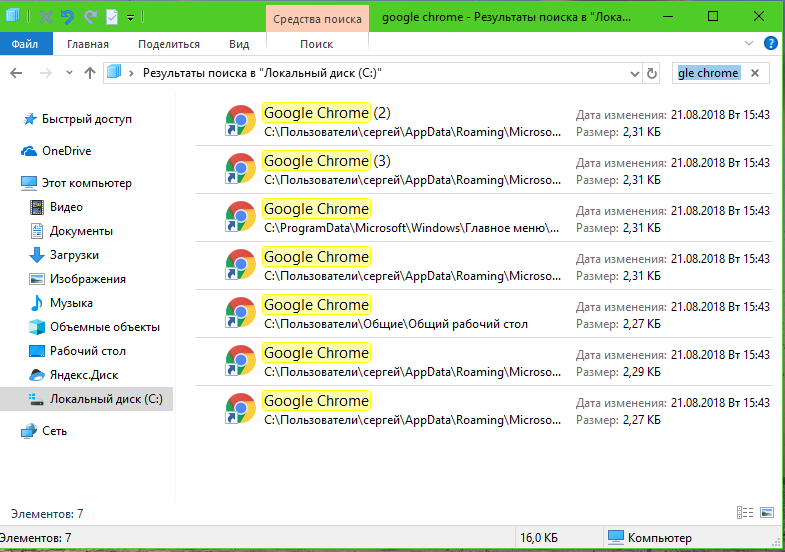
Task: Select the Средства поиска contextual tab
Action: [317, 19]
